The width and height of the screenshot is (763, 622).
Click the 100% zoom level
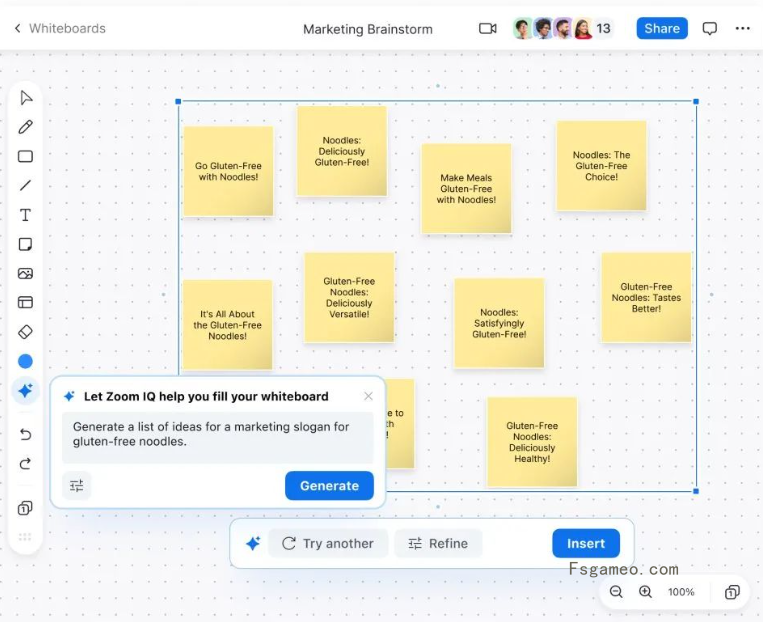coord(681,592)
